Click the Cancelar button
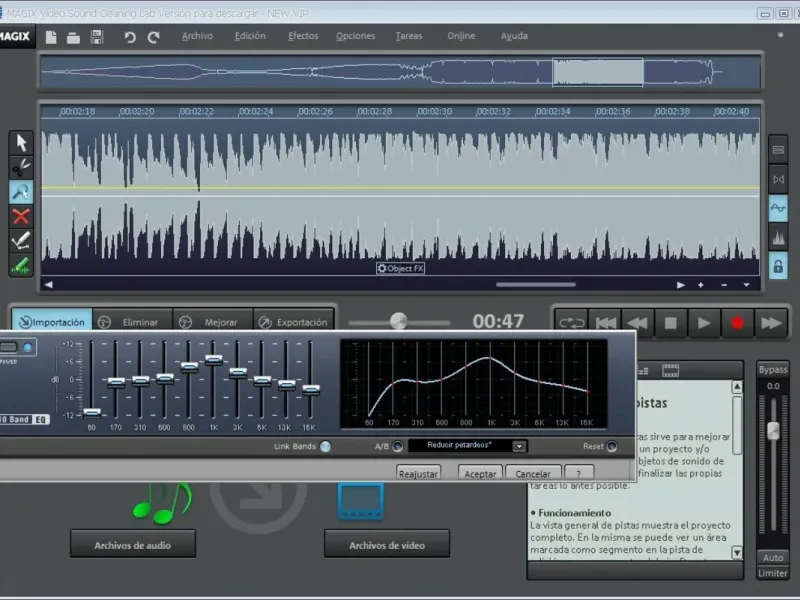The image size is (800, 600). coord(533,473)
